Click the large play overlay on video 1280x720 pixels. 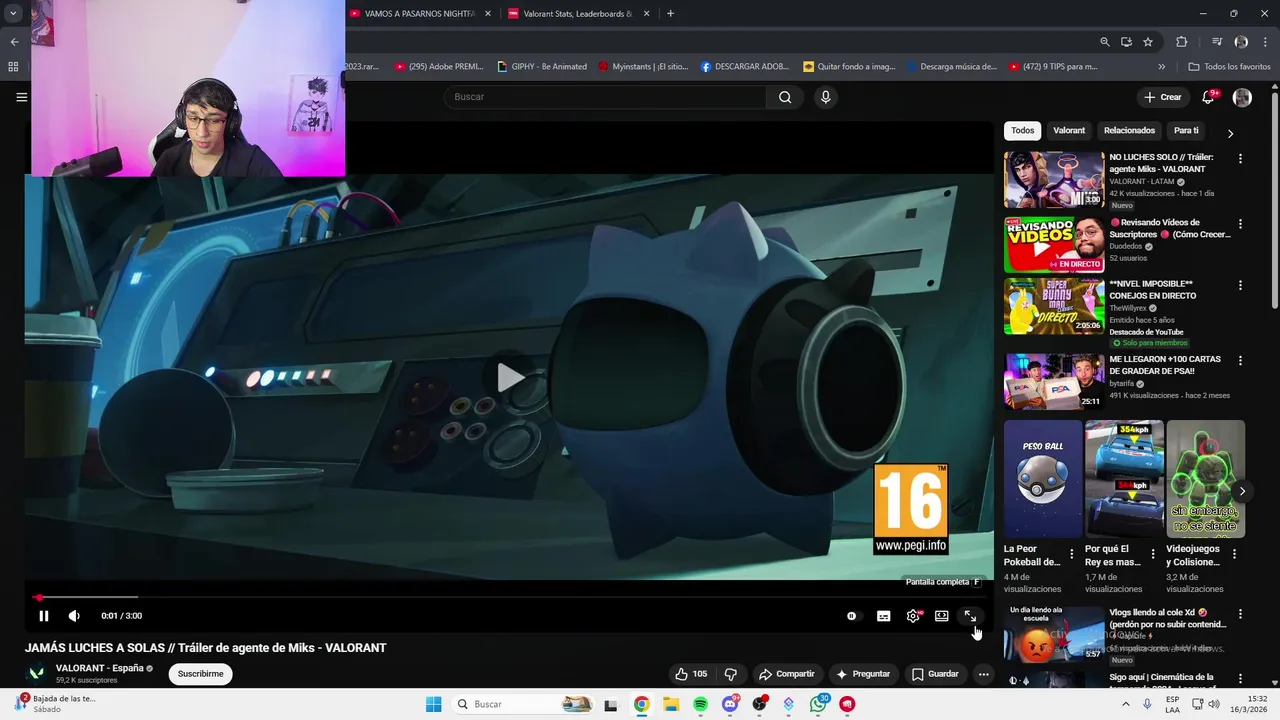point(510,377)
